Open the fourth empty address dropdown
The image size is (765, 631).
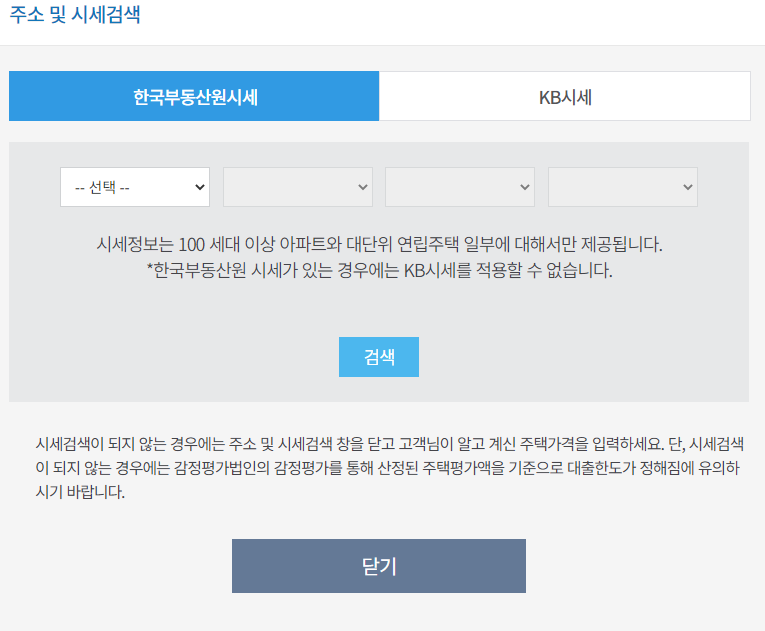click(623, 187)
